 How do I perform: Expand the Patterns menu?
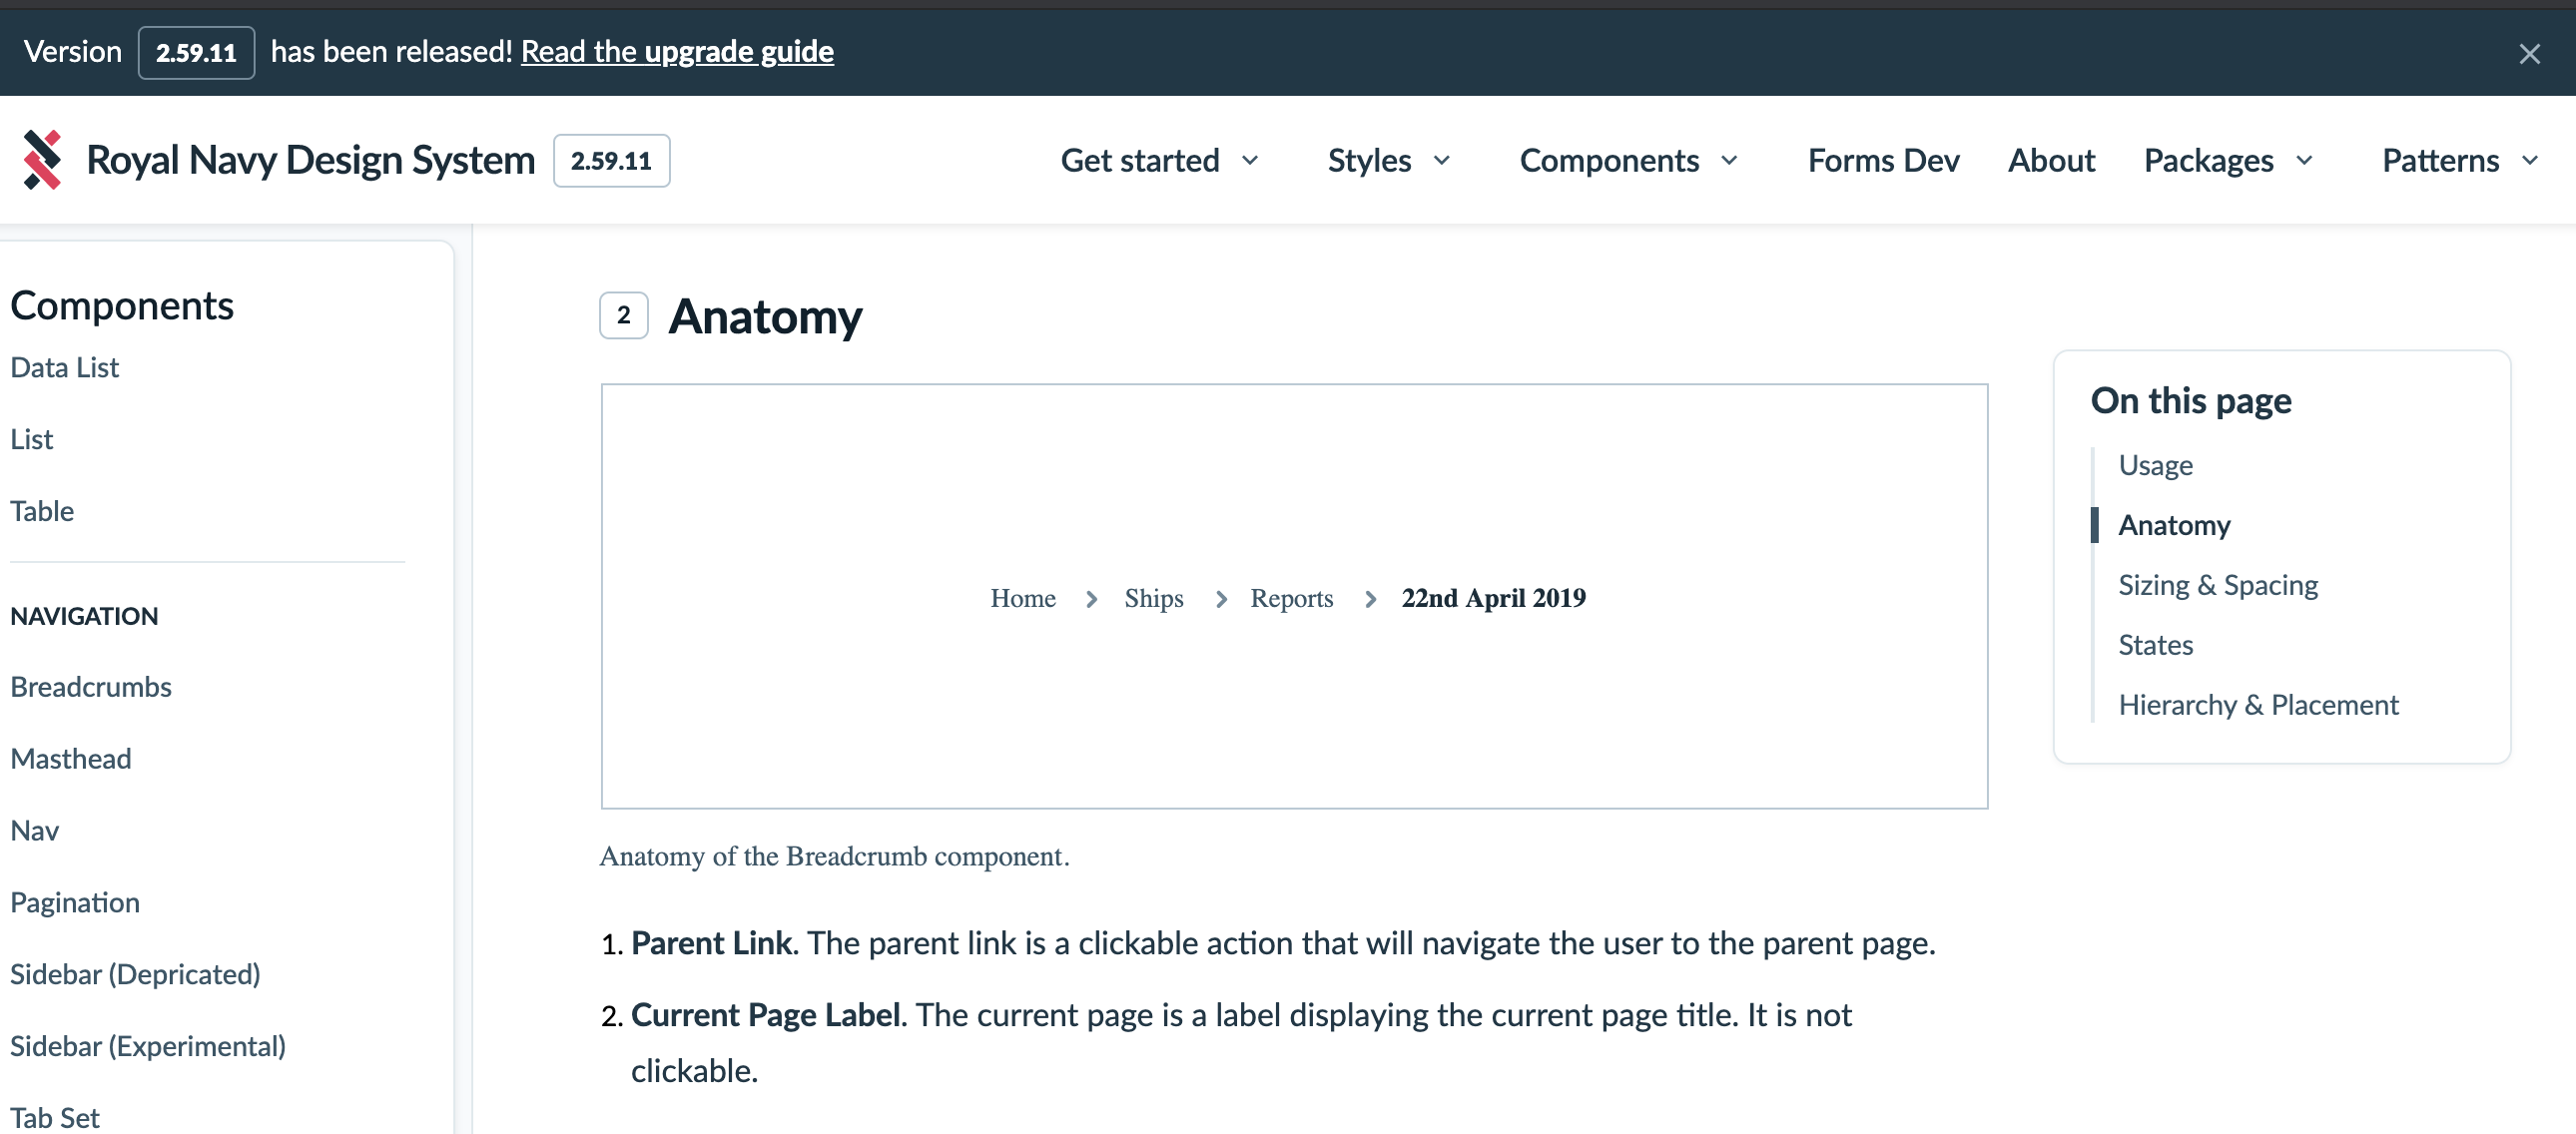(x=2459, y=160)
